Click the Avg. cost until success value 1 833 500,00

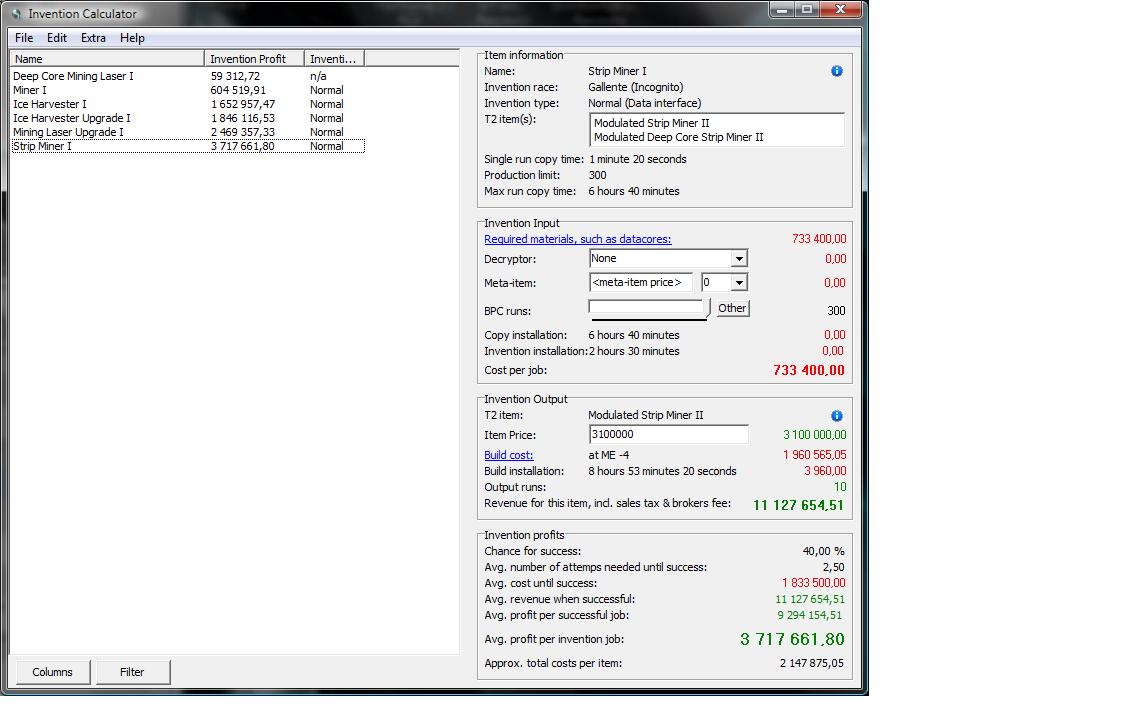[x=814, y=583]
